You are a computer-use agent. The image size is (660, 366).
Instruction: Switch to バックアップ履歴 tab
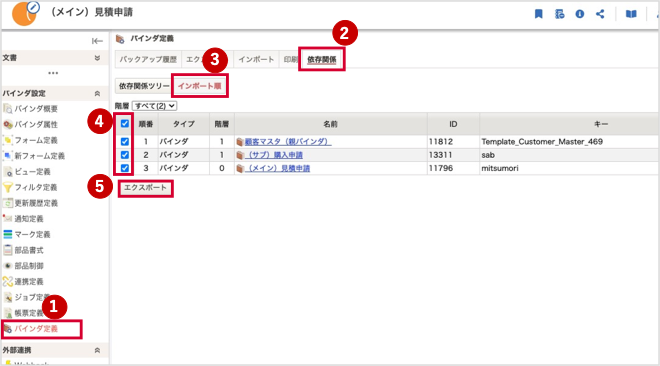[x=148, y=60]
